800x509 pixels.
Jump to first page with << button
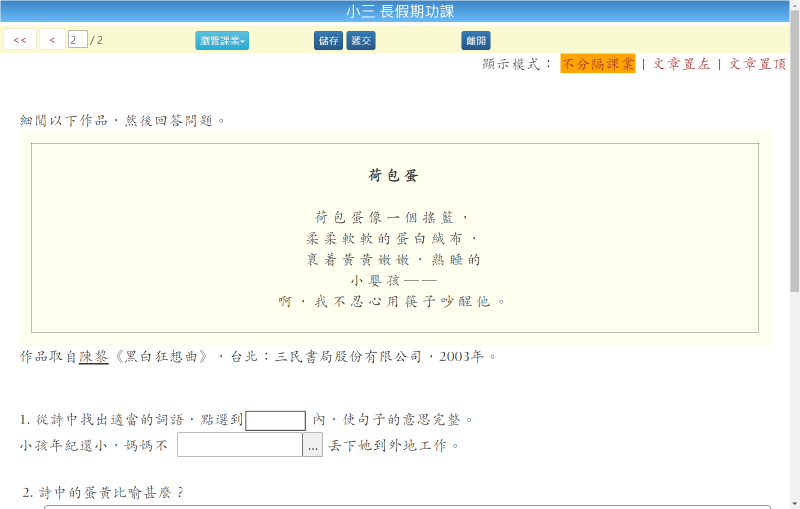20,40
